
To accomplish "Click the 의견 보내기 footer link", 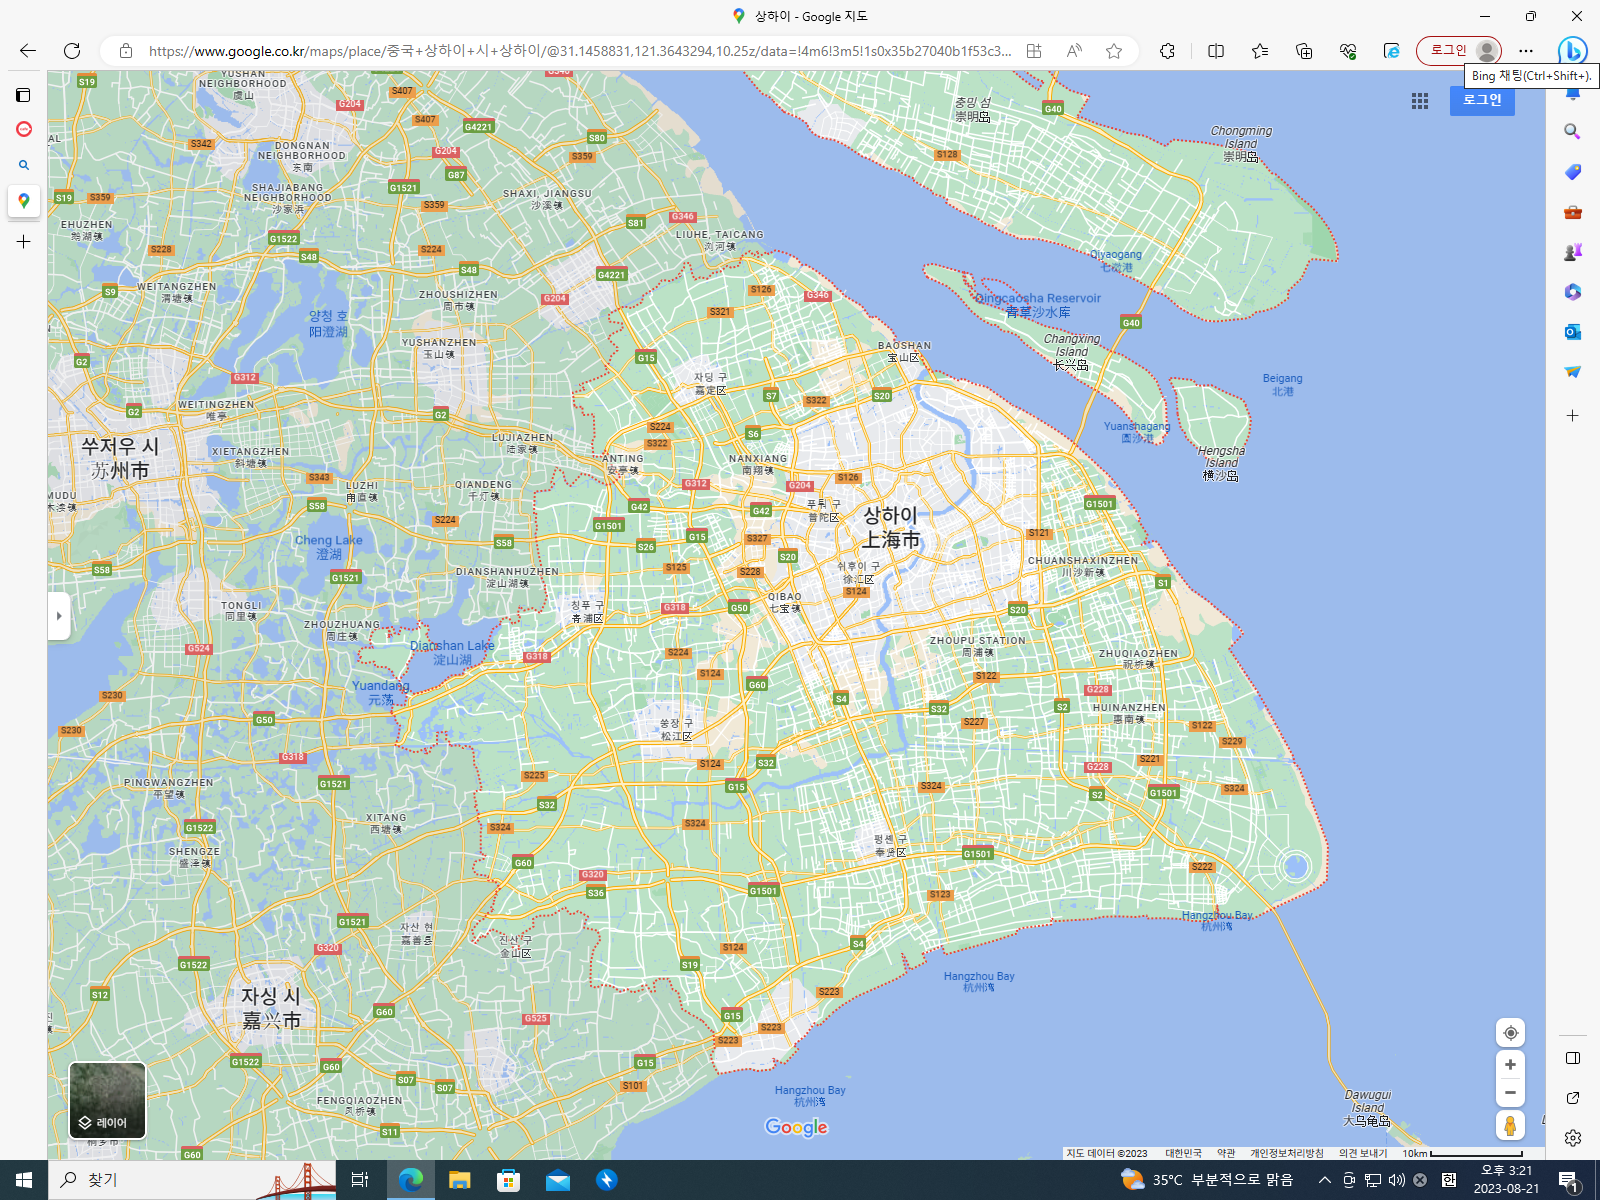I will point(1362,1153).
